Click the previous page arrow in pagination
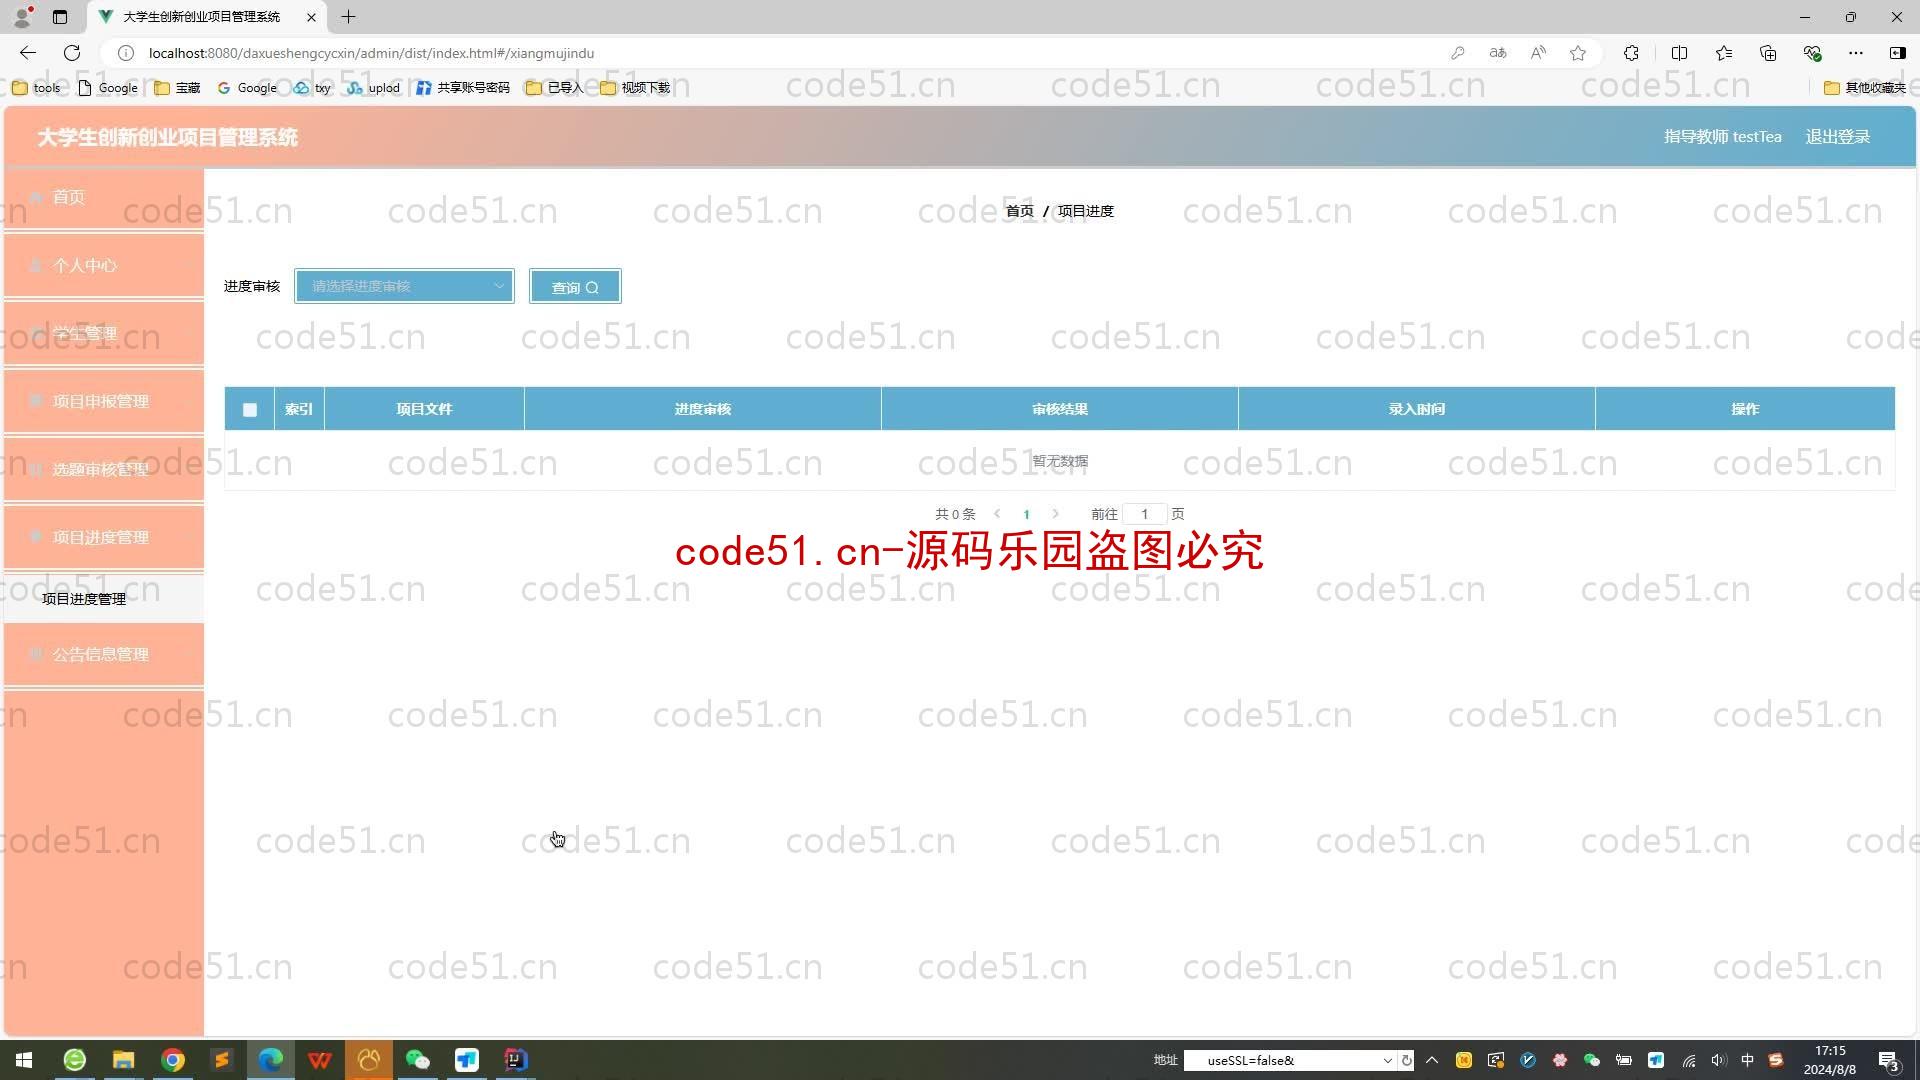1920x1080 pixels. pyautogui.click(x=997, y=514)
